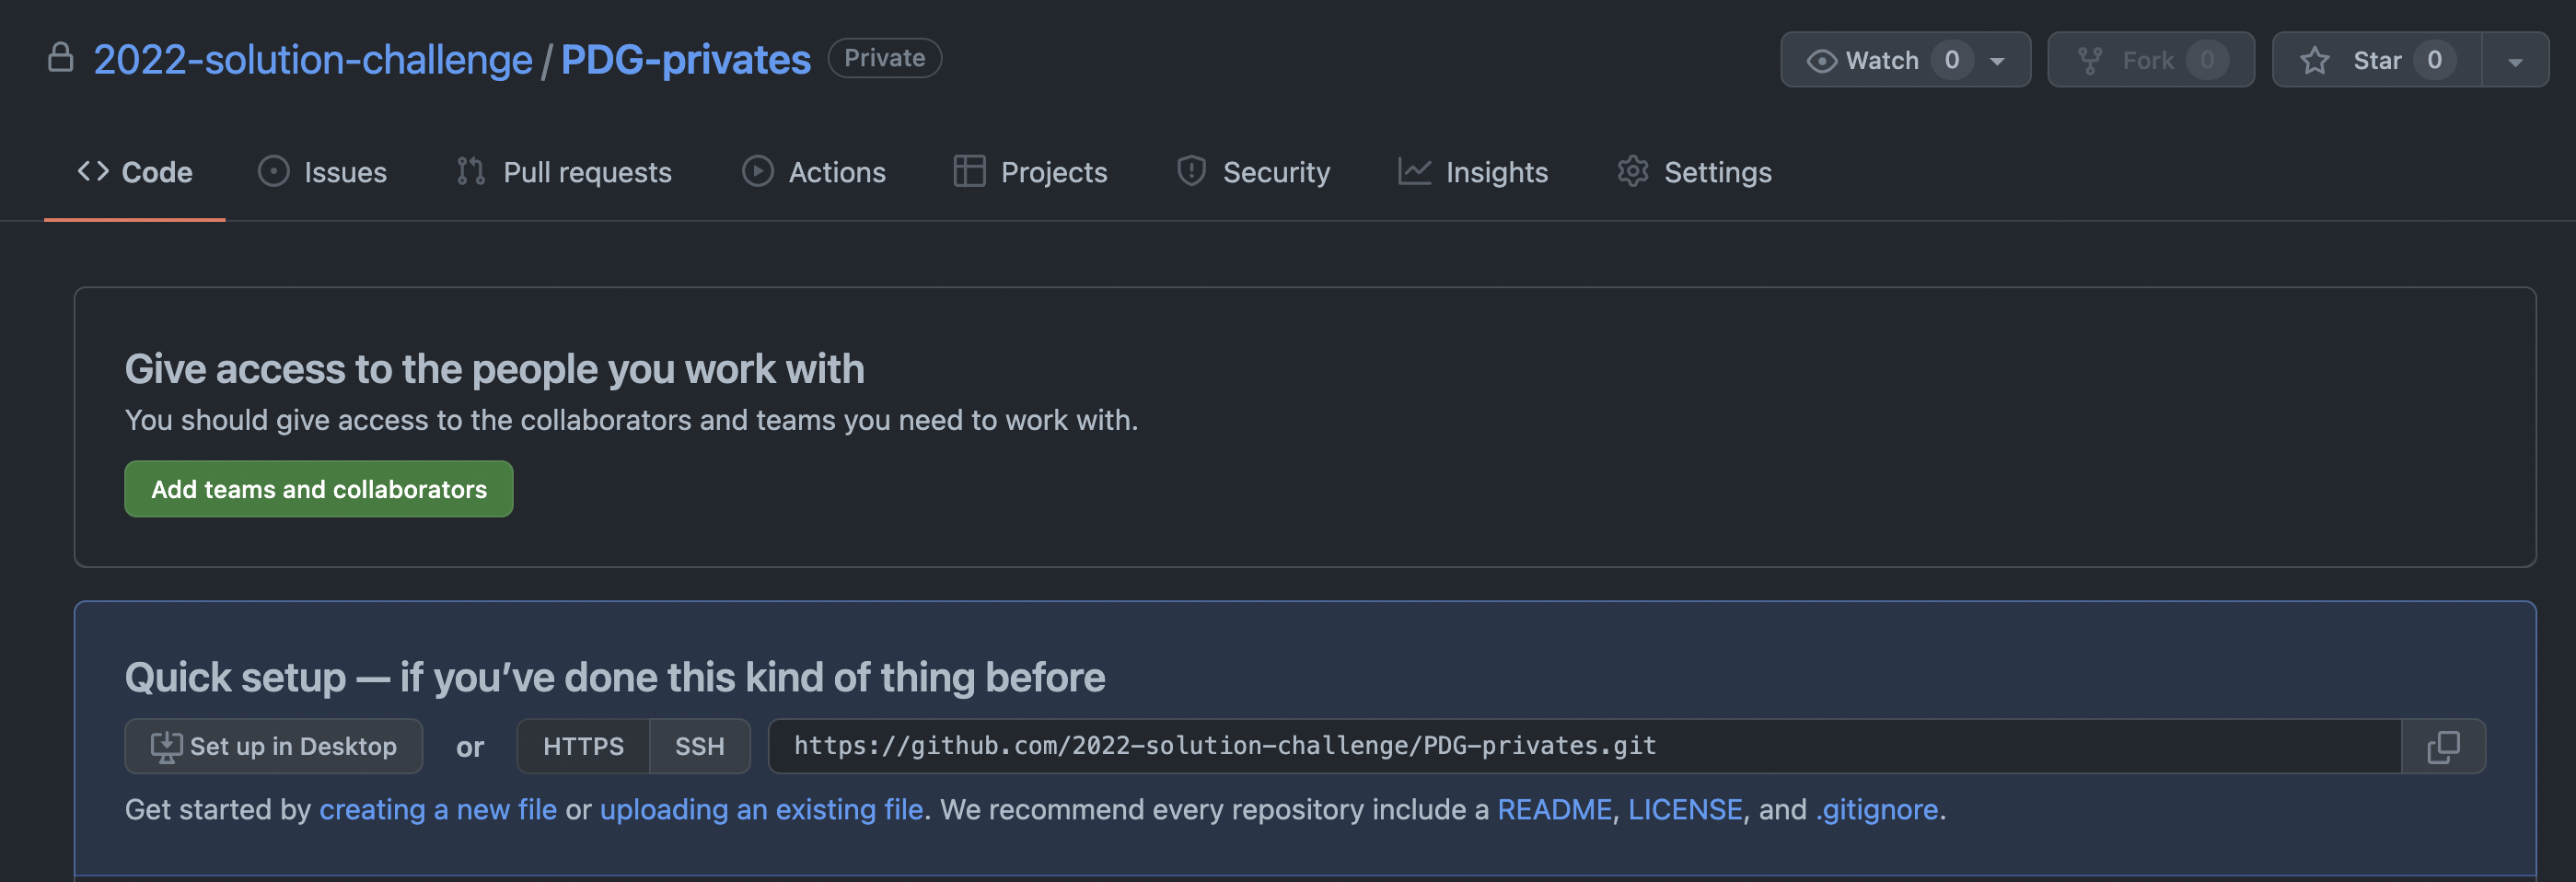The image size is (2576, 882).
Task: Star the repository with star icon
Action: (x=2314, y=61)
